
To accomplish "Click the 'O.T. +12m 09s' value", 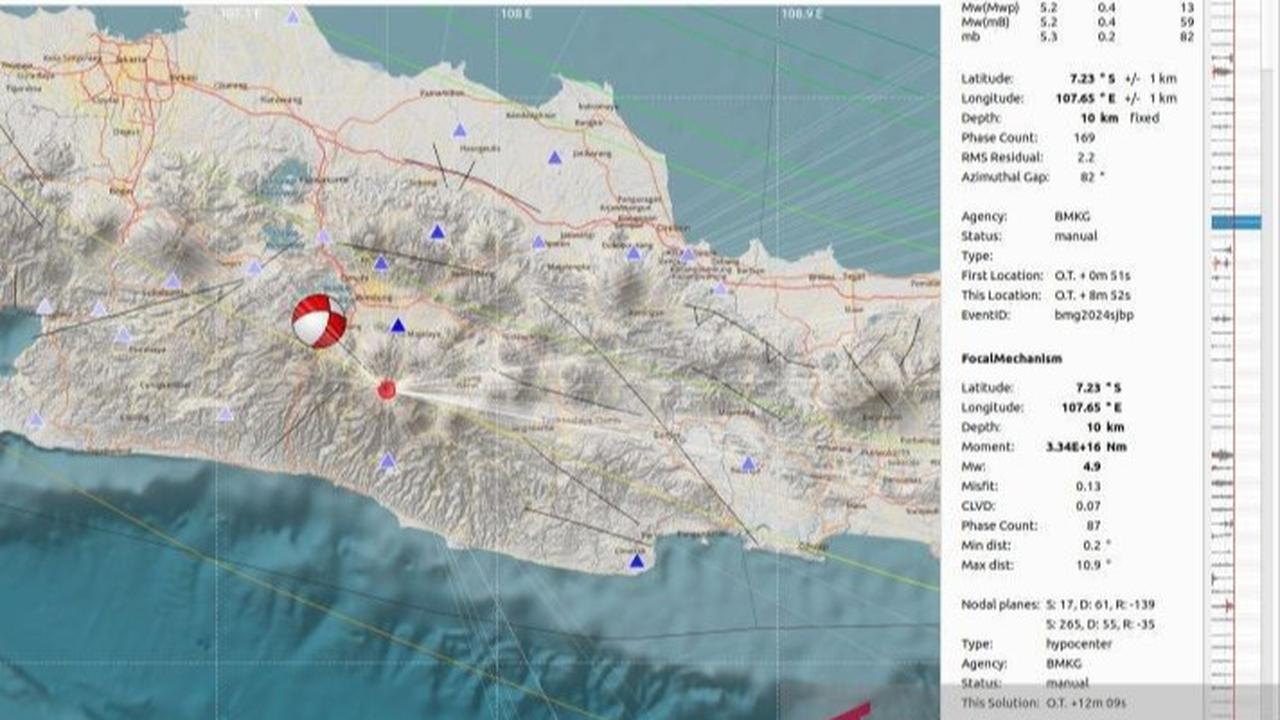I will click(1085, 703).
